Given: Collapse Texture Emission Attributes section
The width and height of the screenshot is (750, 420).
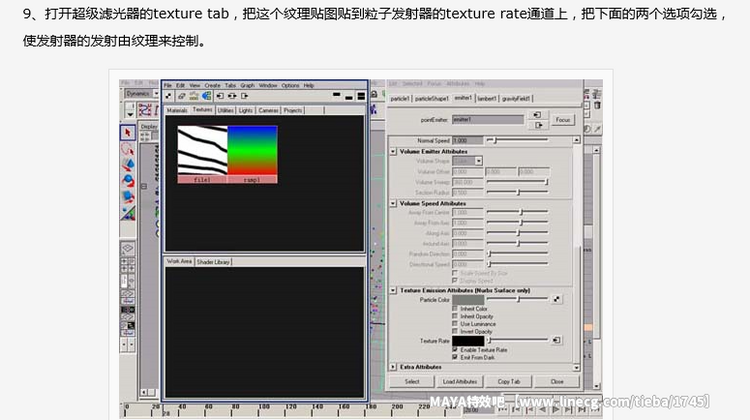Looking at the screenshot, I should point(393,290).
